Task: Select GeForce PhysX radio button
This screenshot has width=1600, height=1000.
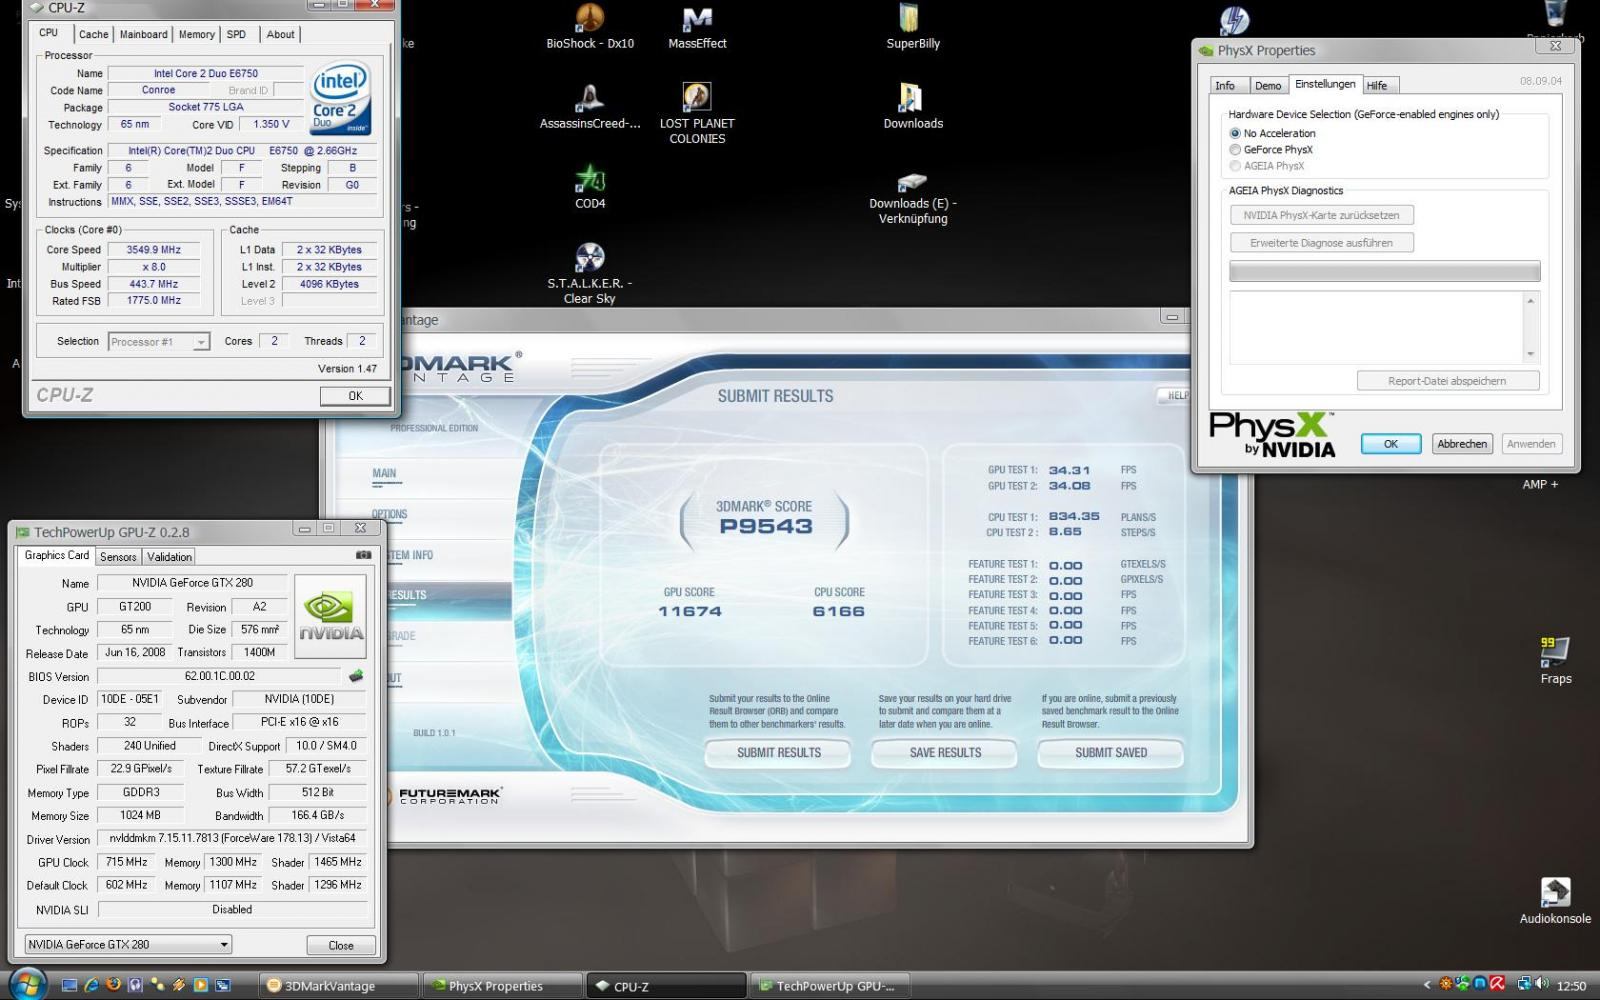Action: [1235, 150]
